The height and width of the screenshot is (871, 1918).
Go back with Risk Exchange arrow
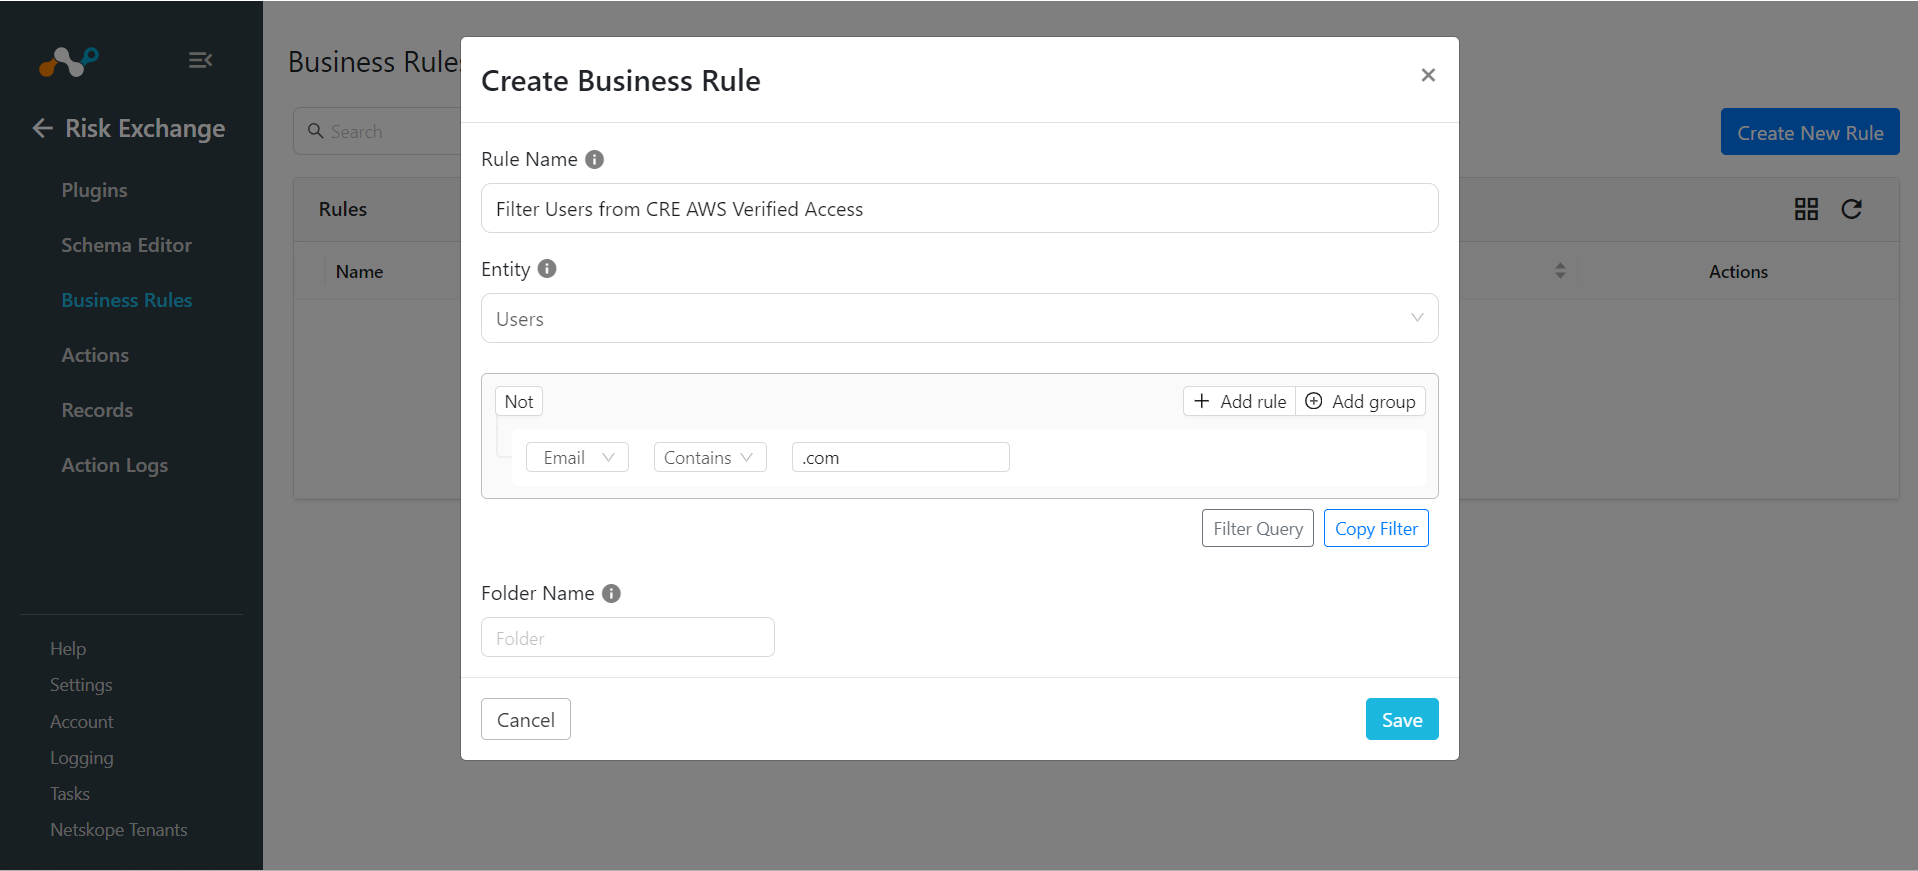(x=42, y=128)
